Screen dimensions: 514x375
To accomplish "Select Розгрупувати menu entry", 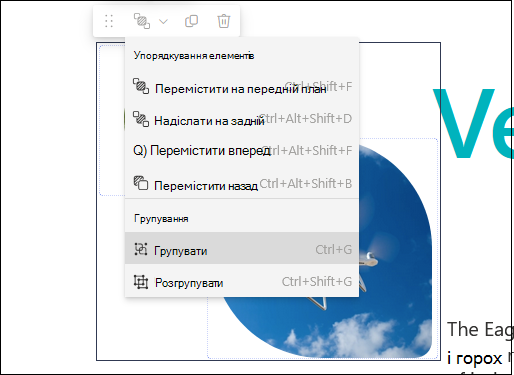I will pos(242,281).
